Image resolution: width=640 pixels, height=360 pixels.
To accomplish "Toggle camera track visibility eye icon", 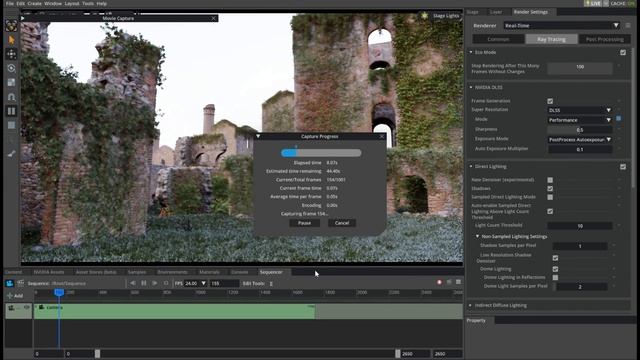I will 27,307.
